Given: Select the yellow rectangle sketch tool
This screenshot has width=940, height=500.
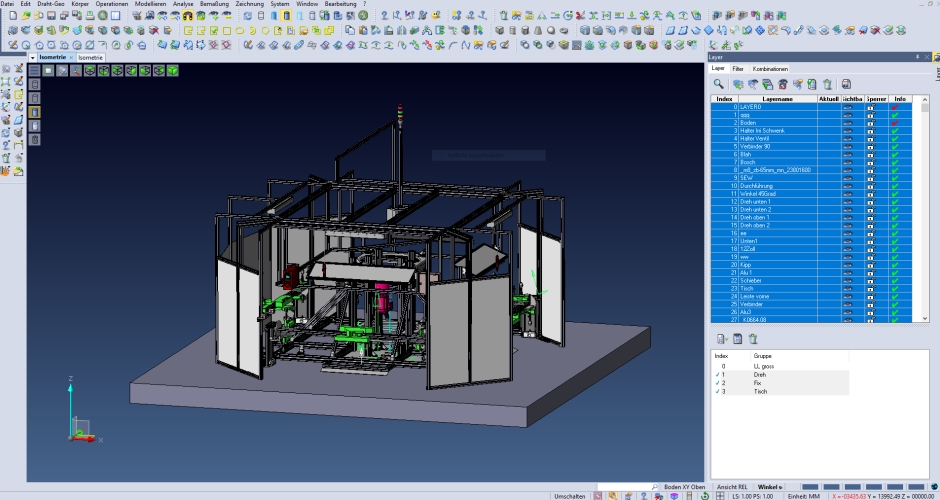Looking at the screenshot, I should 227,30.
